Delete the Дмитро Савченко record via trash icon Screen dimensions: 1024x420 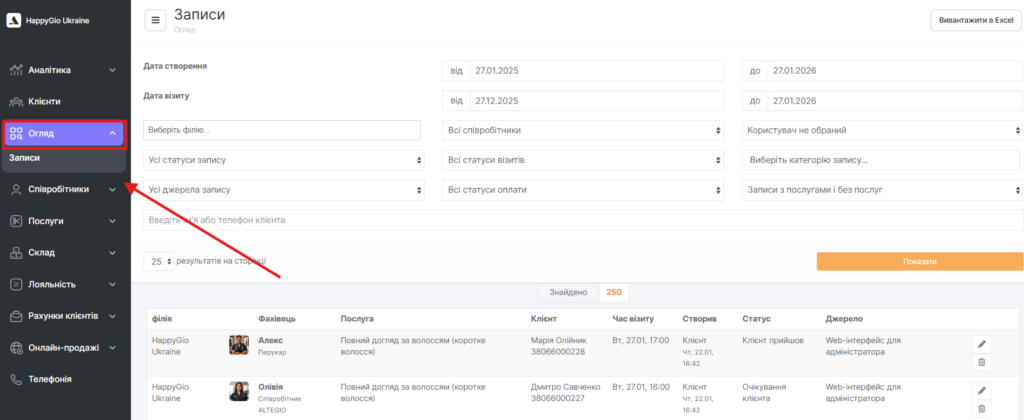coord(981,408)
